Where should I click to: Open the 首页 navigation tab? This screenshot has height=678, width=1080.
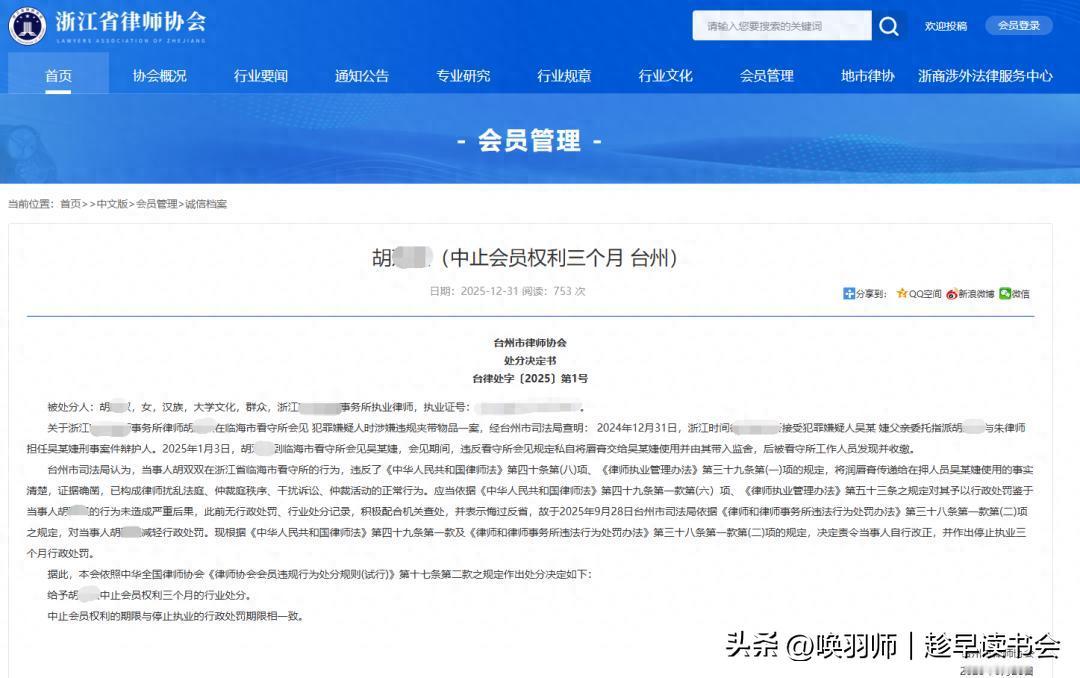click(x=58, y=74)
